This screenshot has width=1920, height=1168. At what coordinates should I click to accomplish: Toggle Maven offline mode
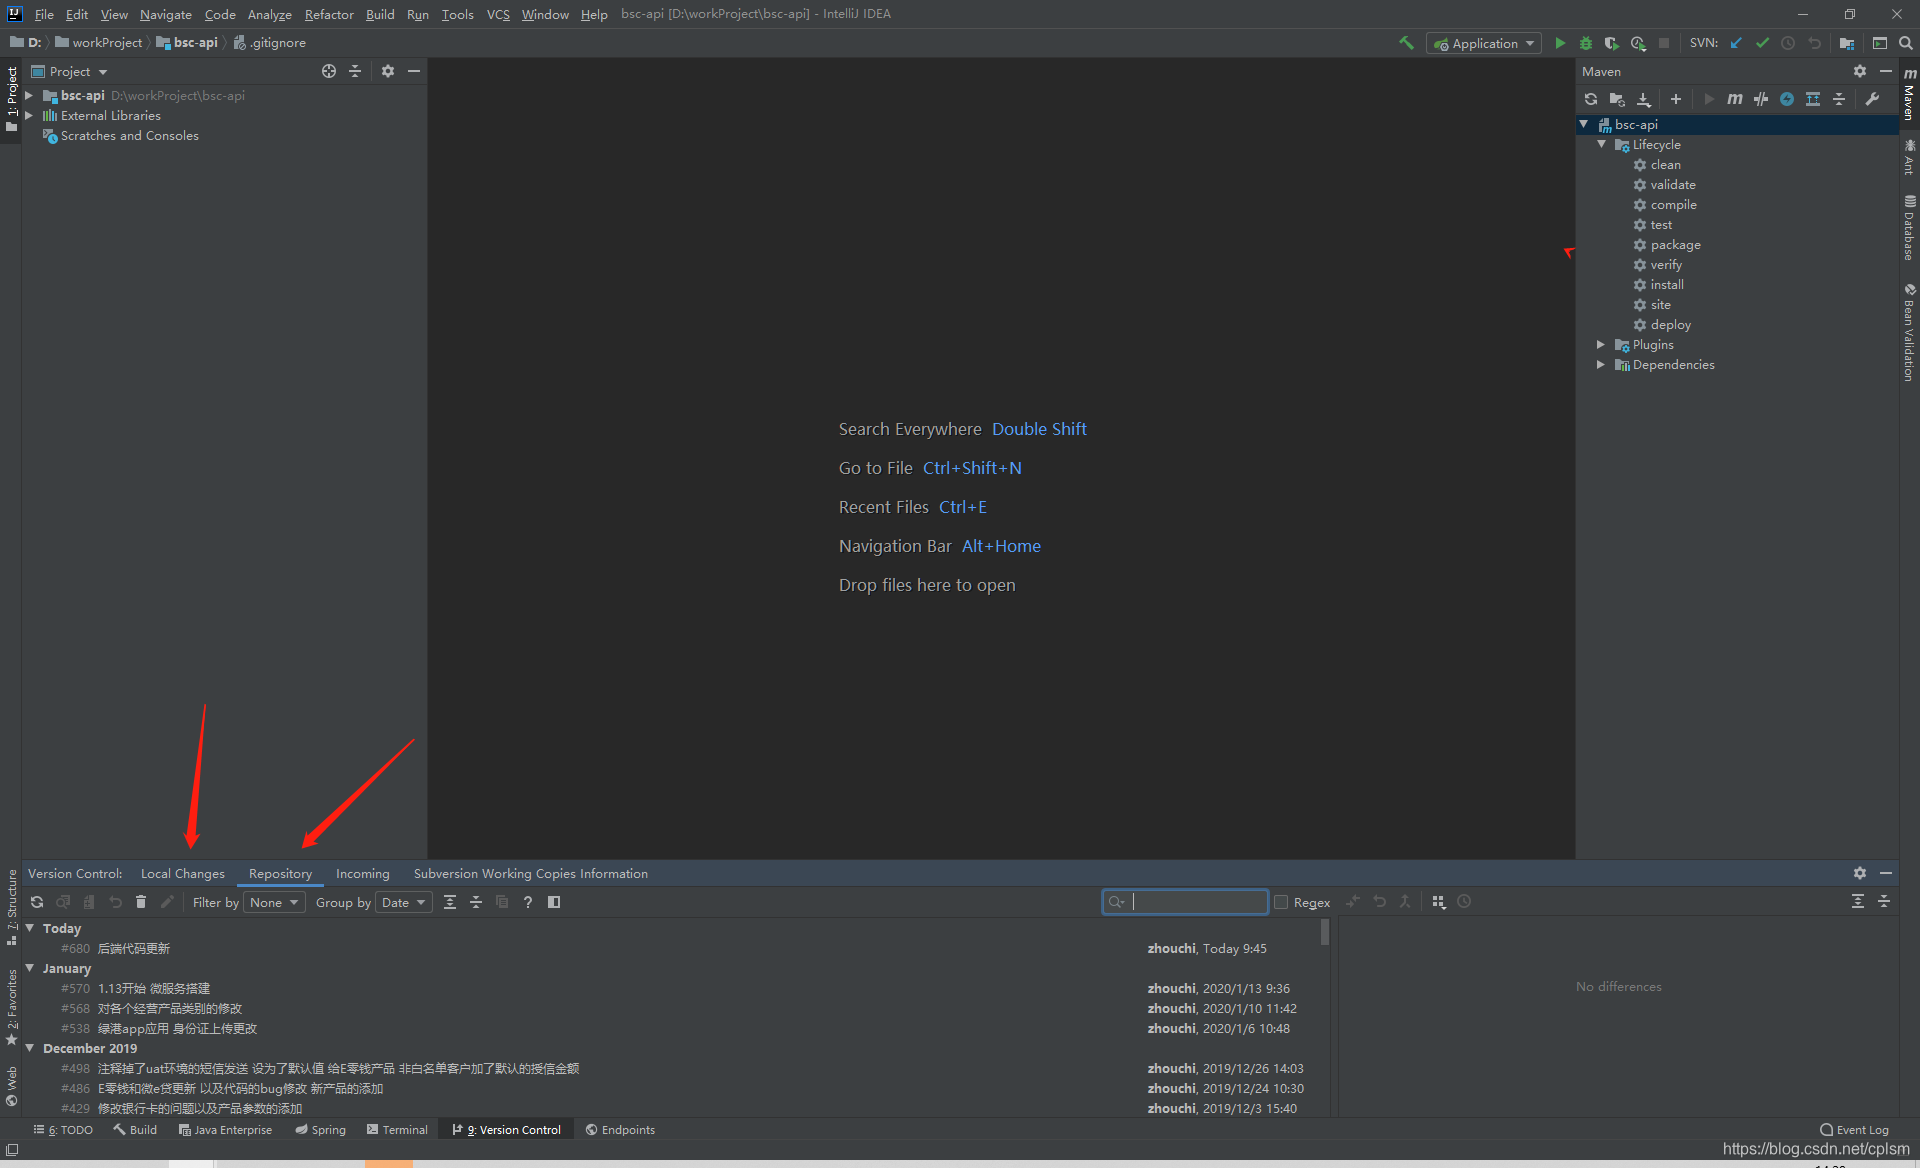[1760, 99]
